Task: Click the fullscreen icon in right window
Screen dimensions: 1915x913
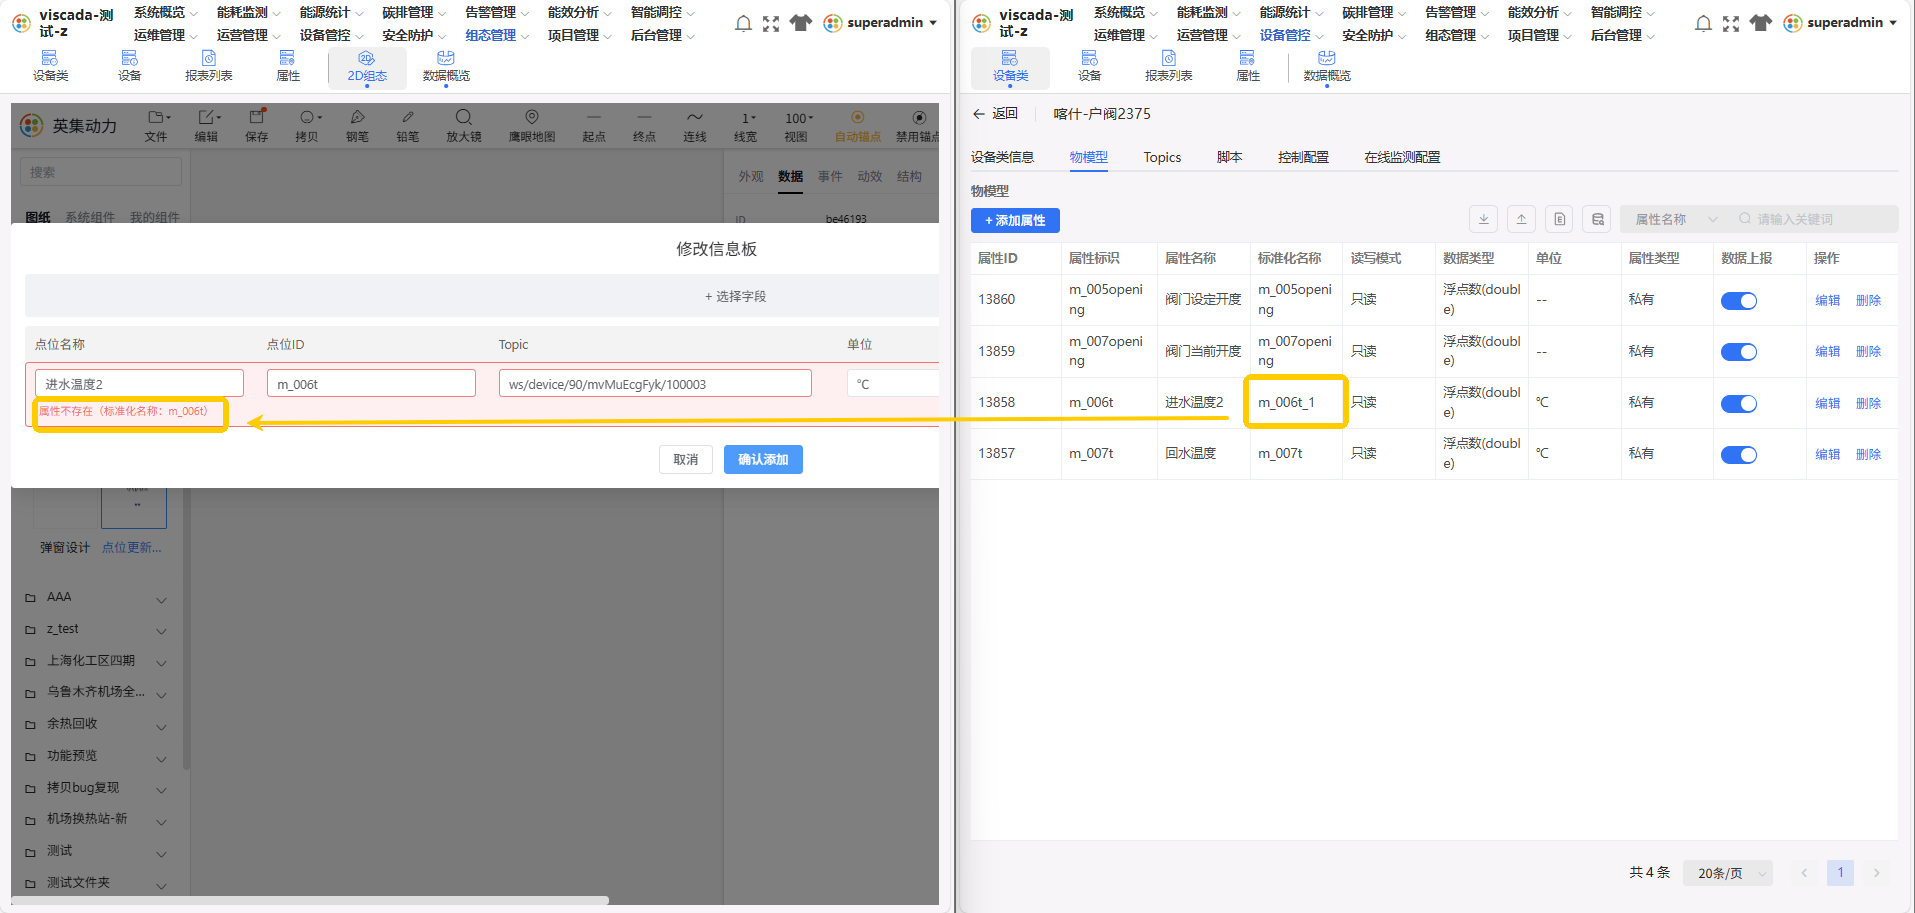Action: [x=1731, y=23]
